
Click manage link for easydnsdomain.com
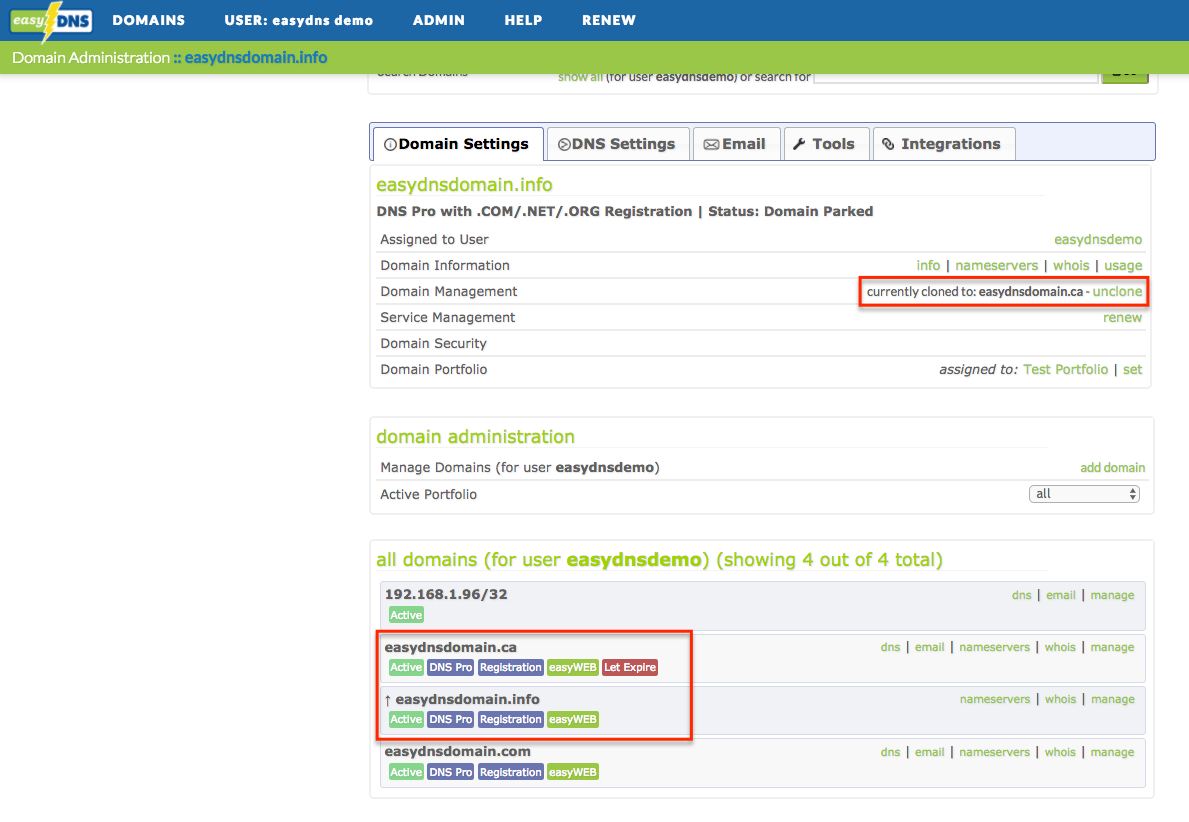click(x=1112, y=752)
